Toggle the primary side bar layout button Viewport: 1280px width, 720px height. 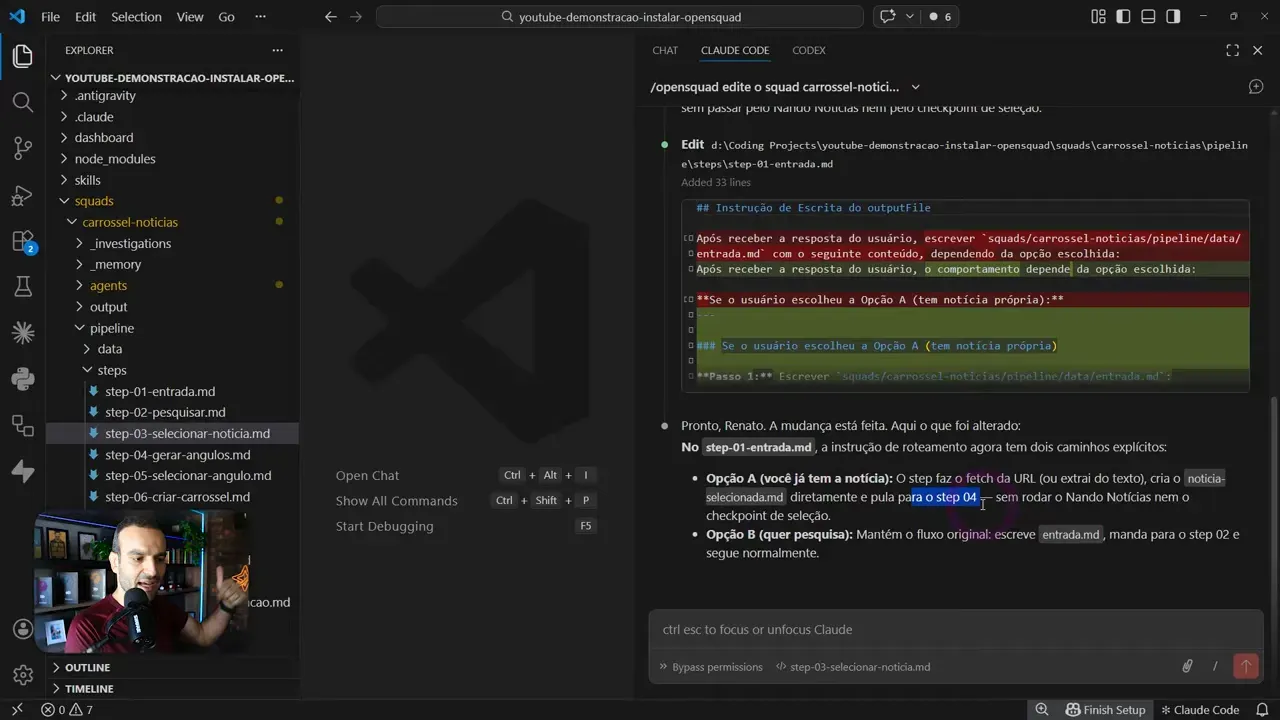tap(1123, 17)
